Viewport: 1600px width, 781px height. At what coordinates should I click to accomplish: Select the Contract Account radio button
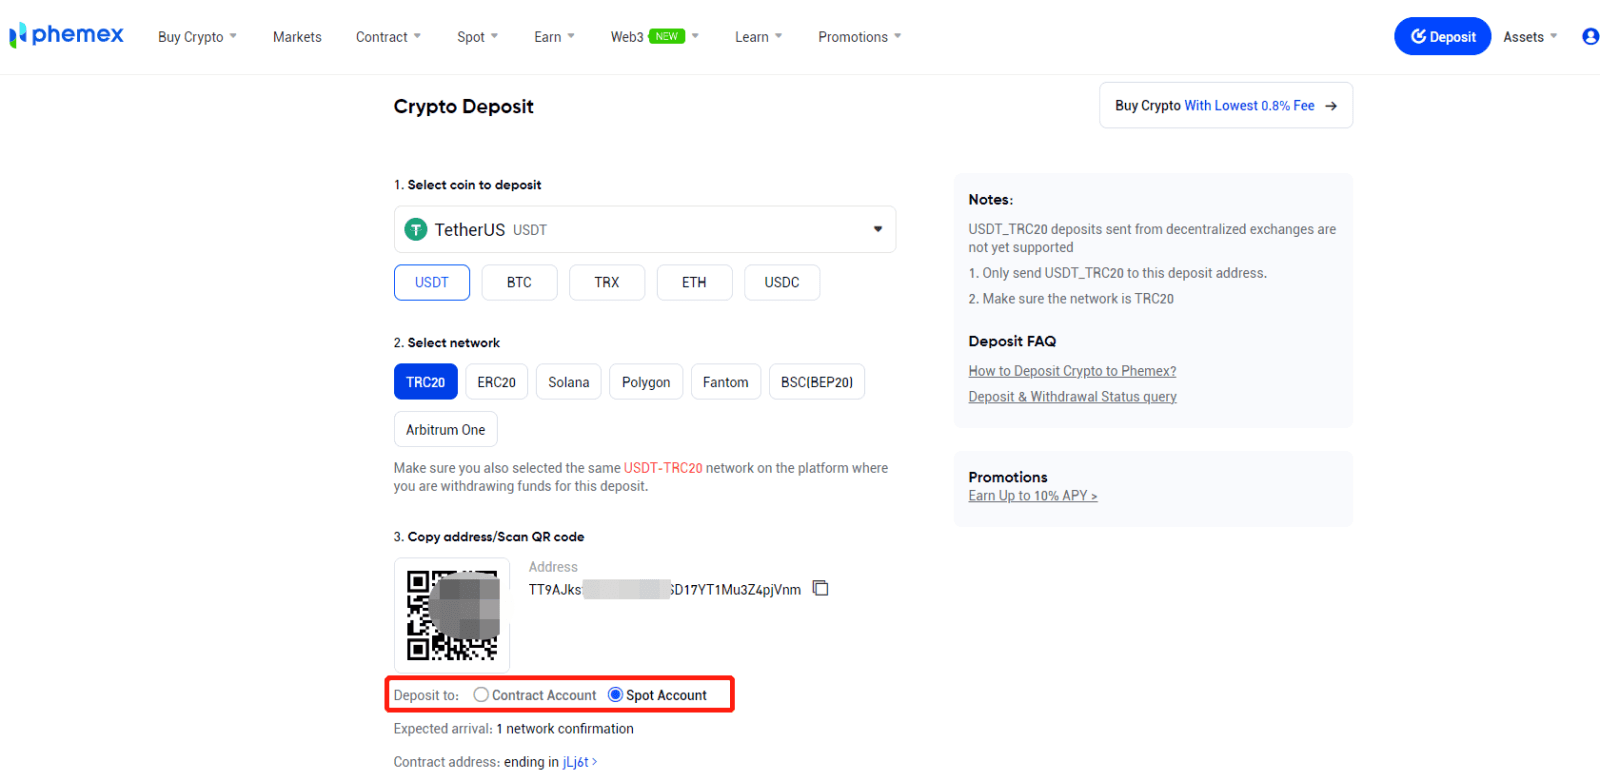click(x=481, y=695)
